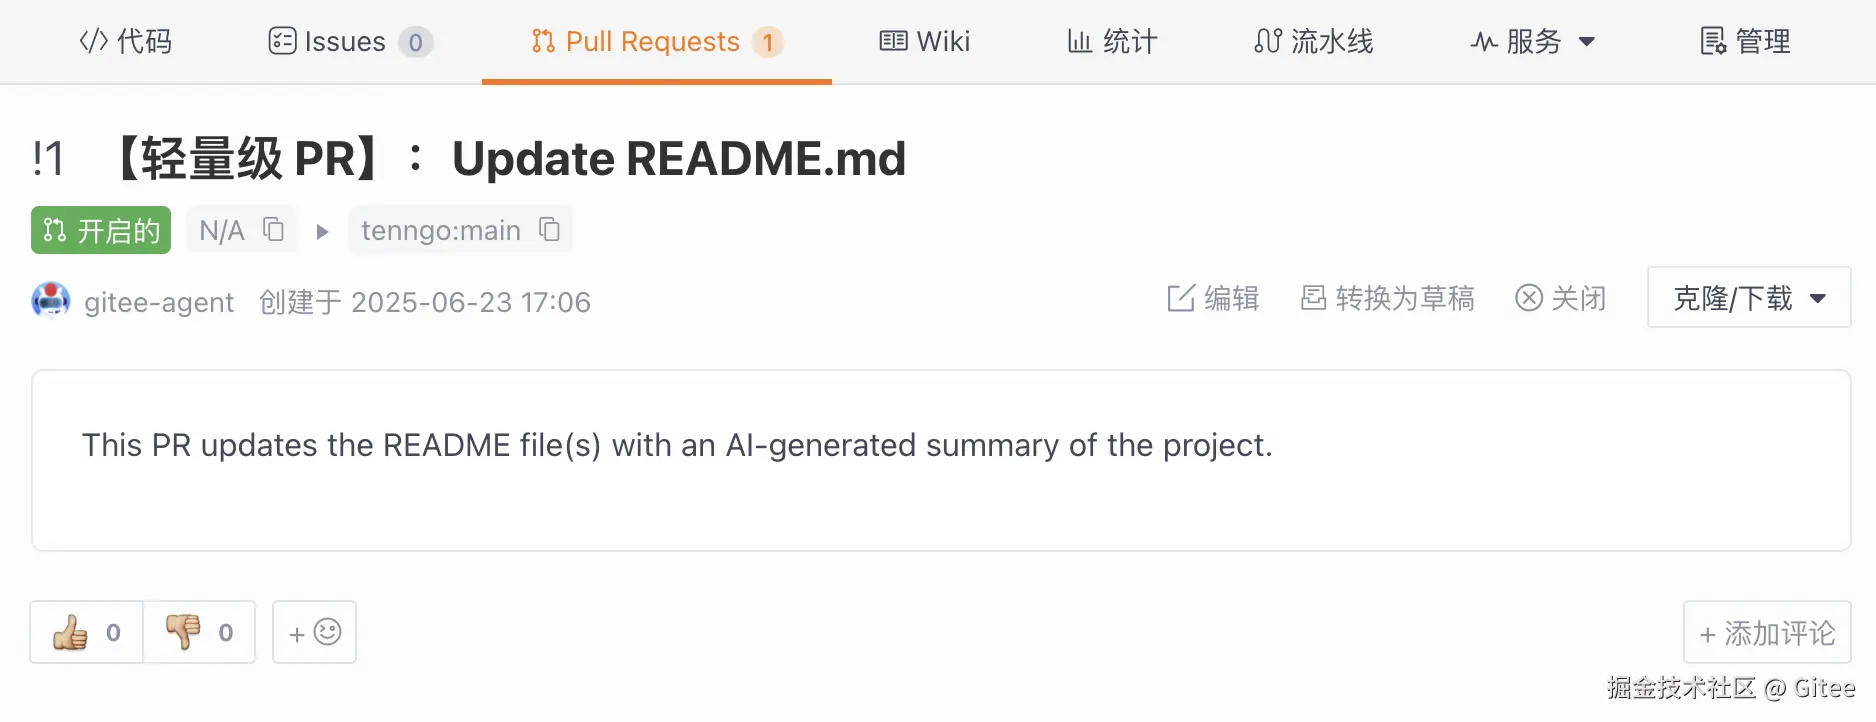The height and width of the screenshot is (722, 1876).
Task: Open the 管理 management tab
Action: pos(1746,42)
